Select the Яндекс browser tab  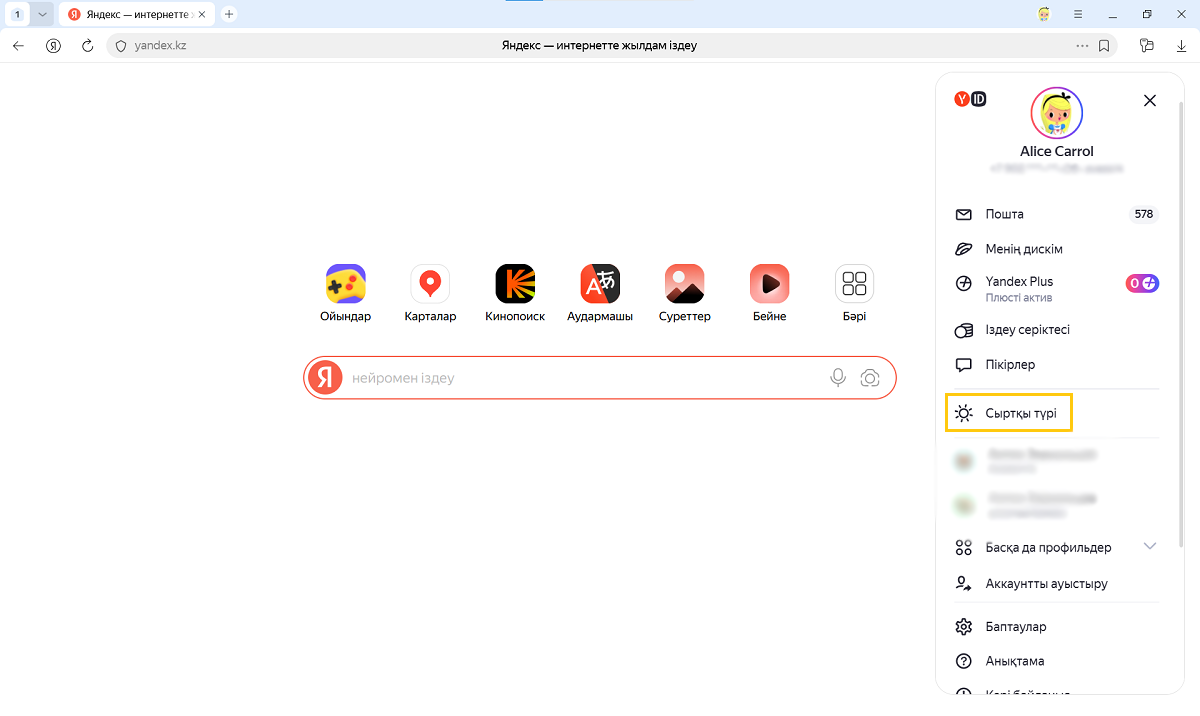click(x=137, y=14)
